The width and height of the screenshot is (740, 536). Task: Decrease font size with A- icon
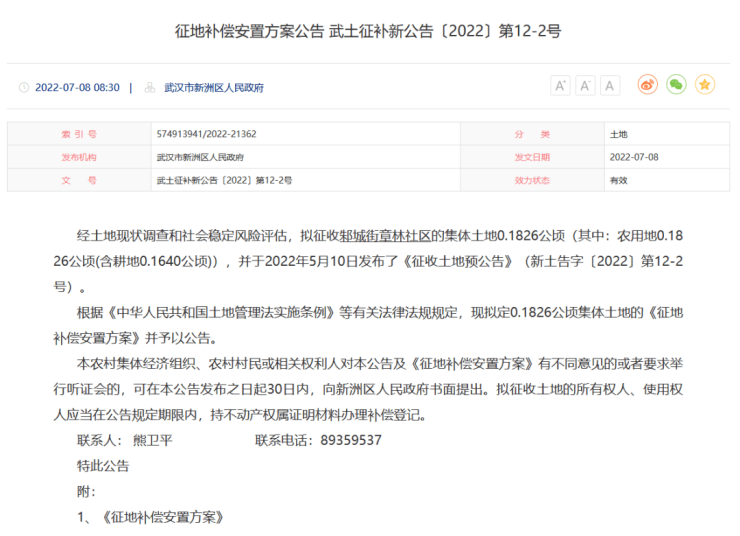(x=585, y=86)
